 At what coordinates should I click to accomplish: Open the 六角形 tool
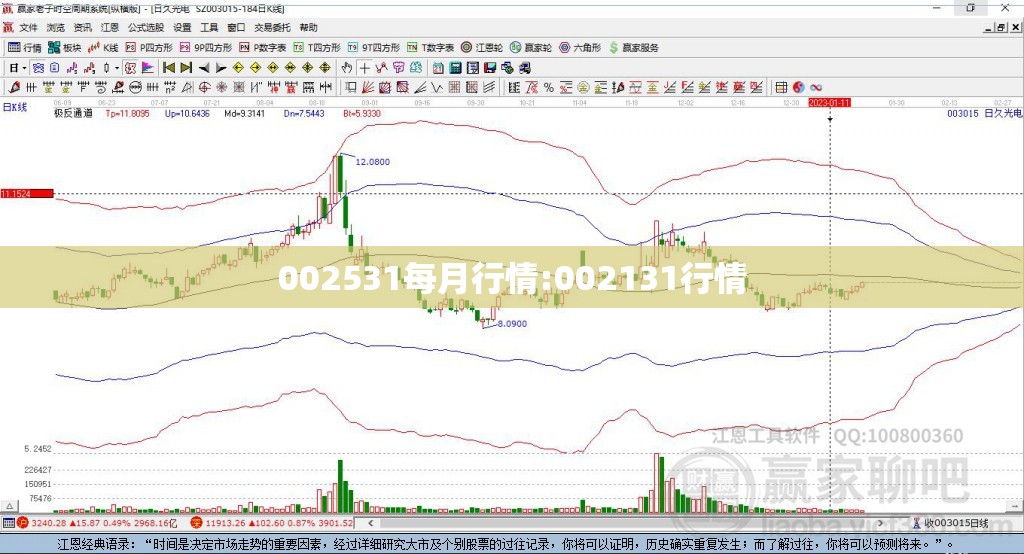click(x=580, y=48)
